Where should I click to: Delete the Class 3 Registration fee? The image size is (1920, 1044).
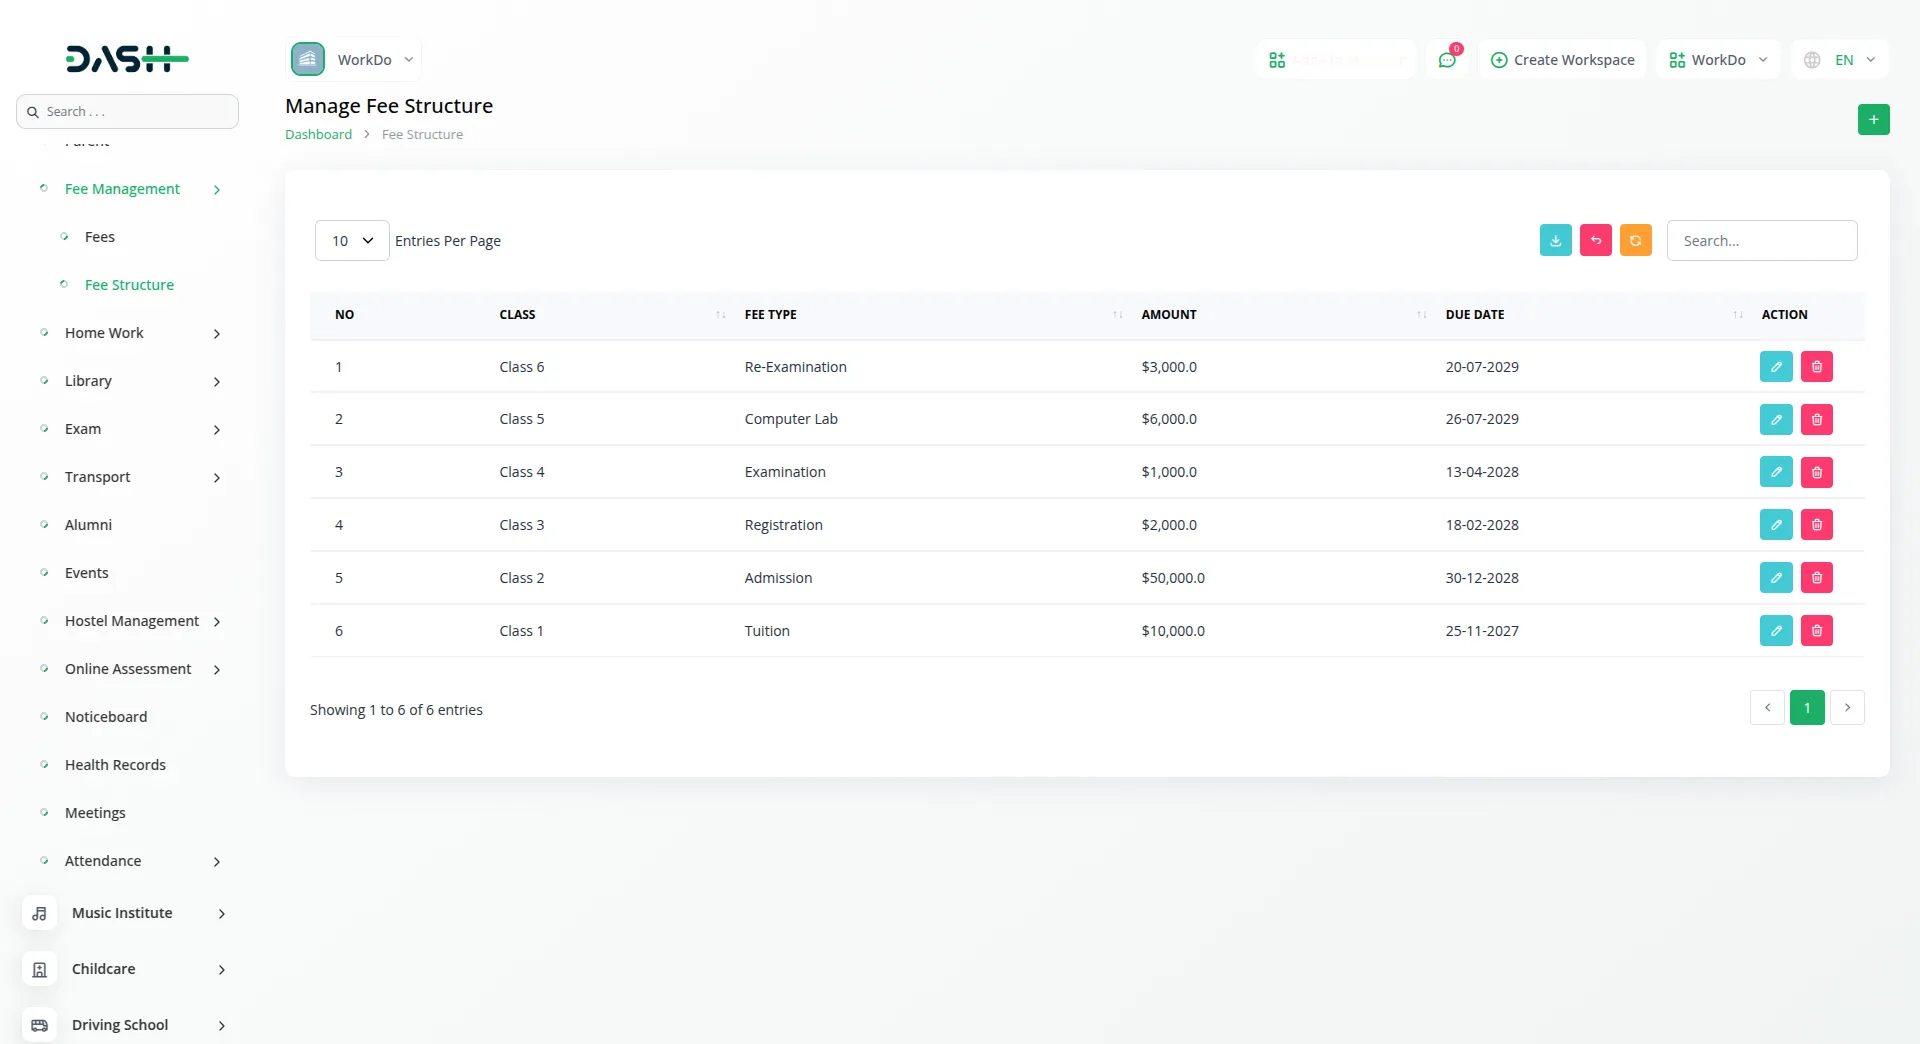[1817, 525]
